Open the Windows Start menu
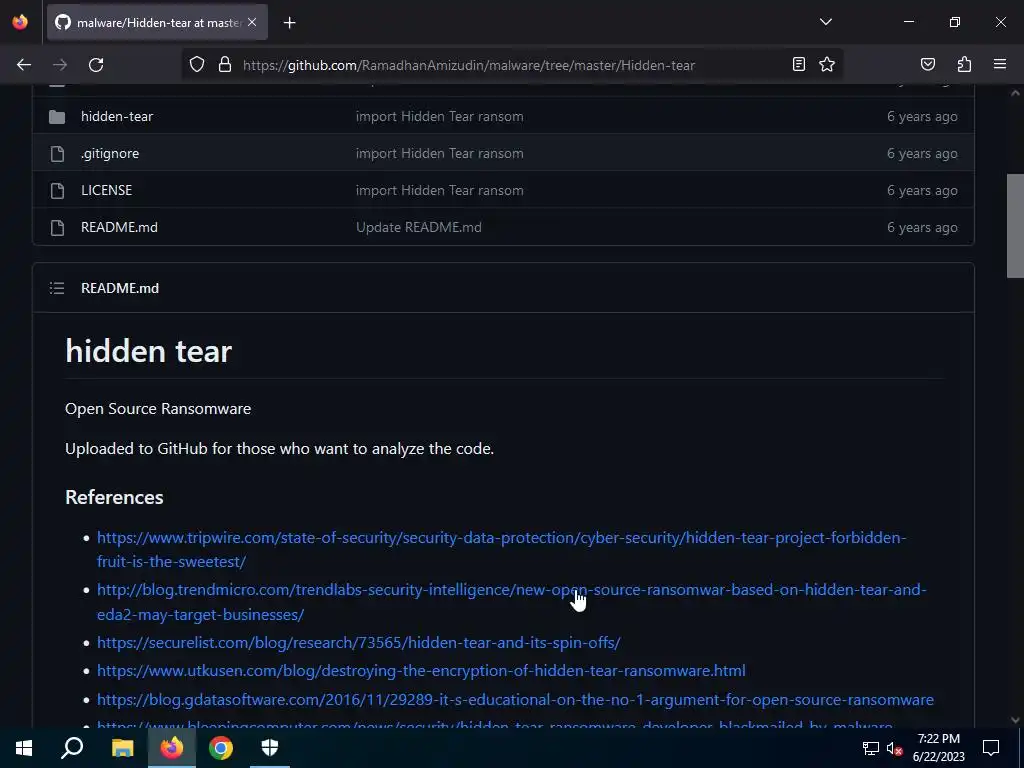This screenshot has width=1024, height=768. [x=24, y=748]
